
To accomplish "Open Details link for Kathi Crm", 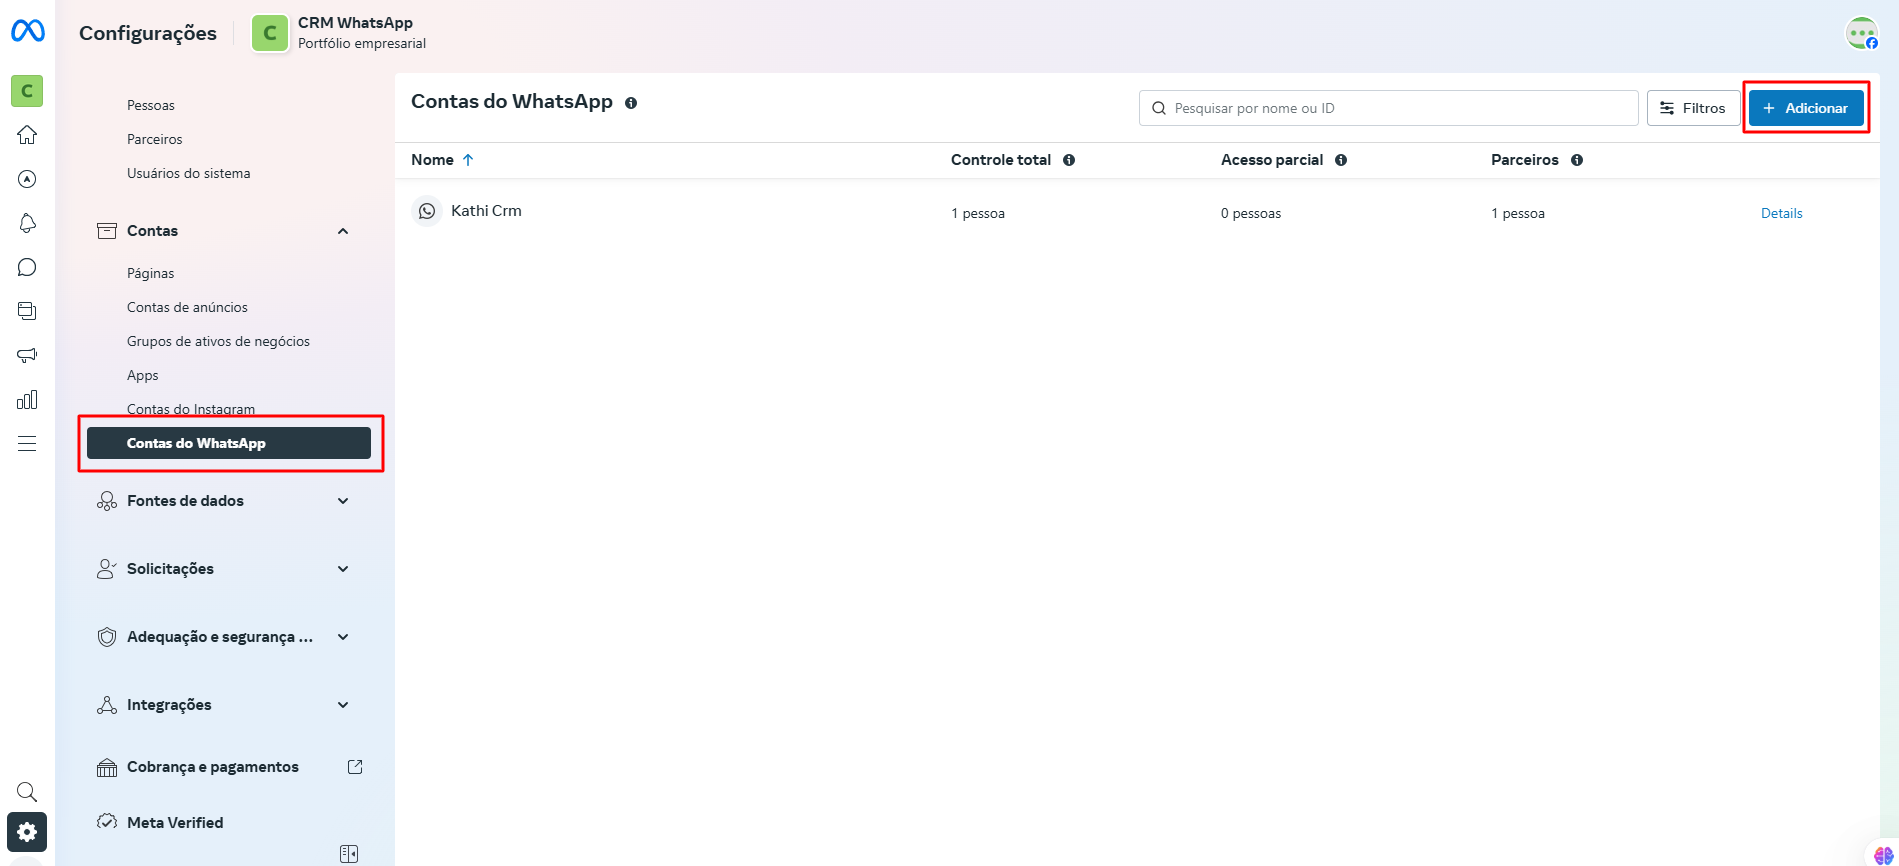I will click(1781, 213).
